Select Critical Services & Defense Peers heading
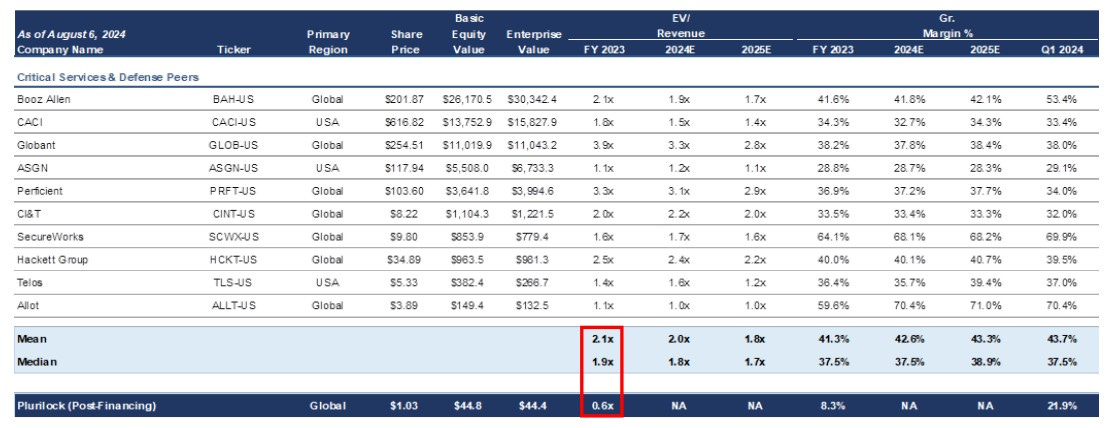Viewport: 1115px width, 428px height. tap(107, 77)
